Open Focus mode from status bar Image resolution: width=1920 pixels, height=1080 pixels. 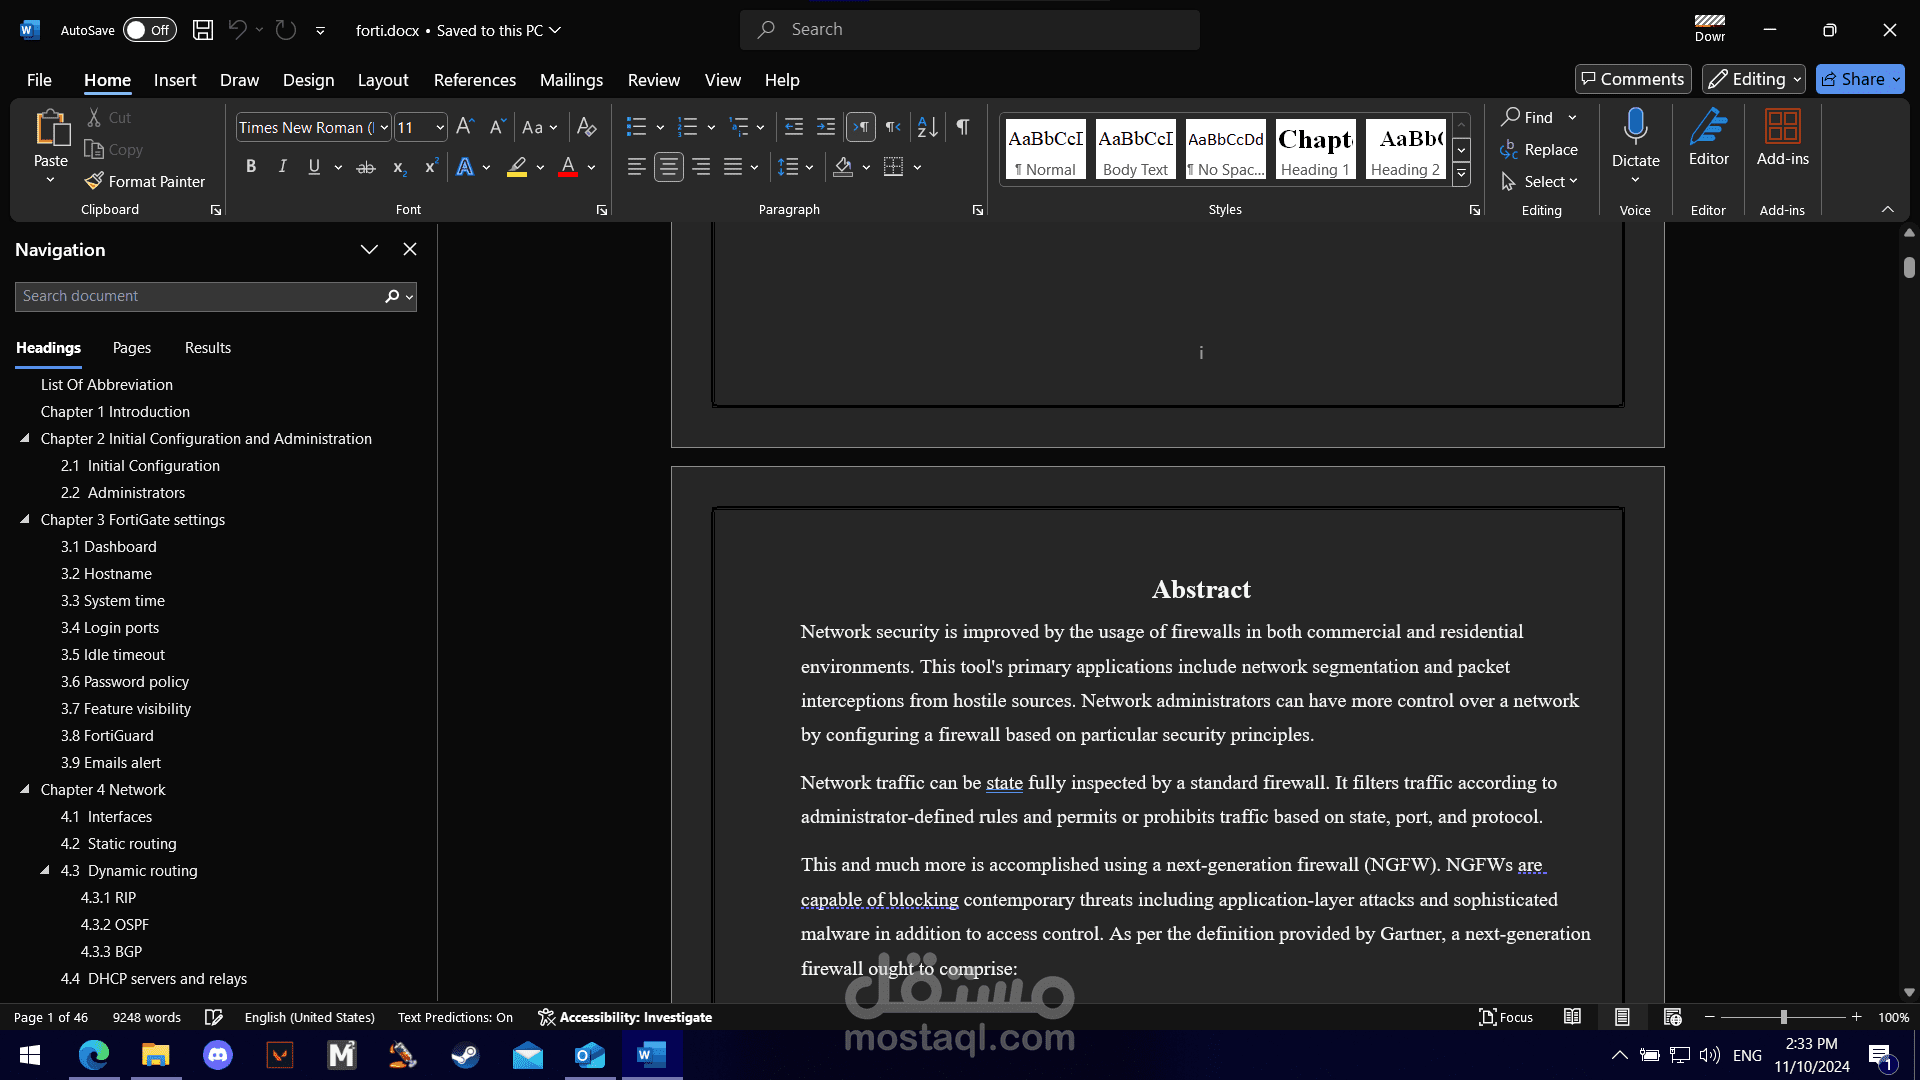point(1505,1017)
